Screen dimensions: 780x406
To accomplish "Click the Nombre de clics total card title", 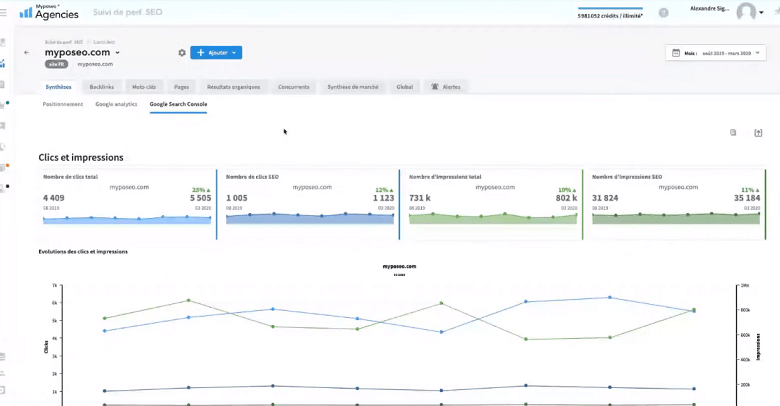I will point(70,177).
